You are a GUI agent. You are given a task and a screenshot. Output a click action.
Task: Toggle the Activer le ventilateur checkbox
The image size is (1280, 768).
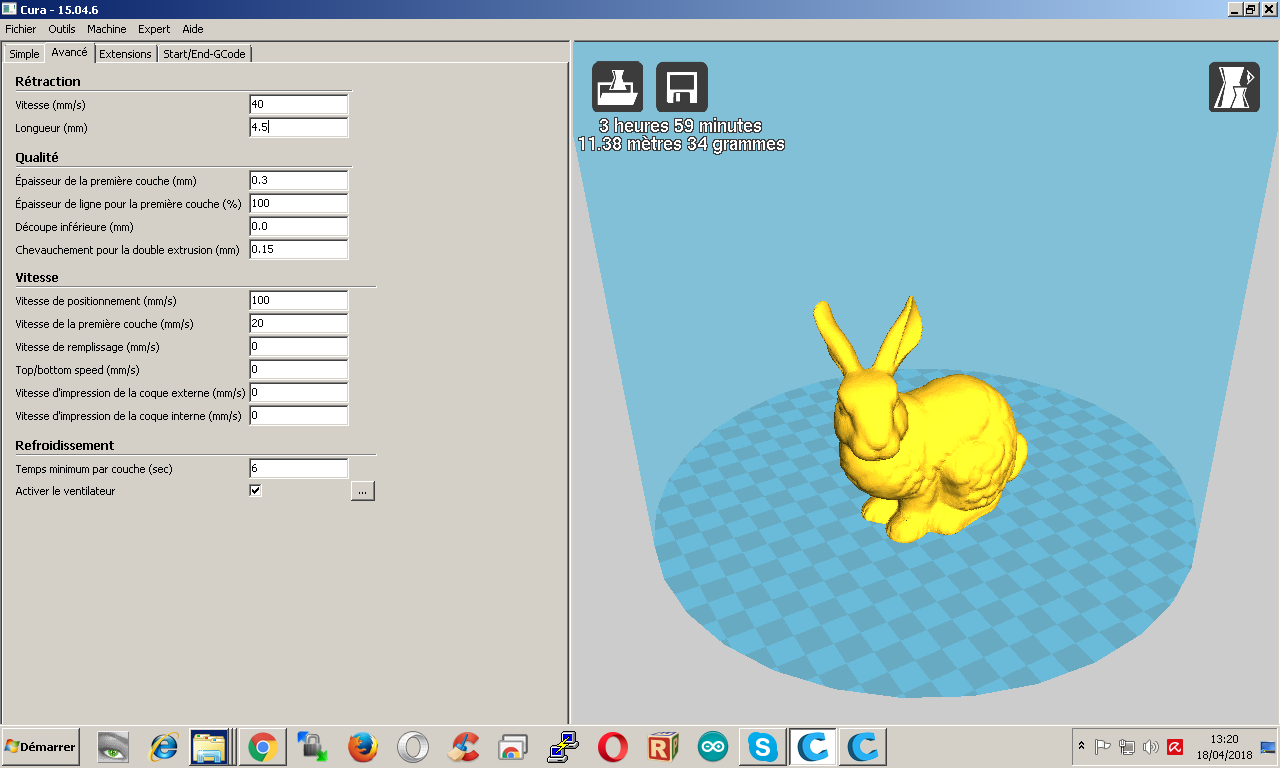coord(255,491)
